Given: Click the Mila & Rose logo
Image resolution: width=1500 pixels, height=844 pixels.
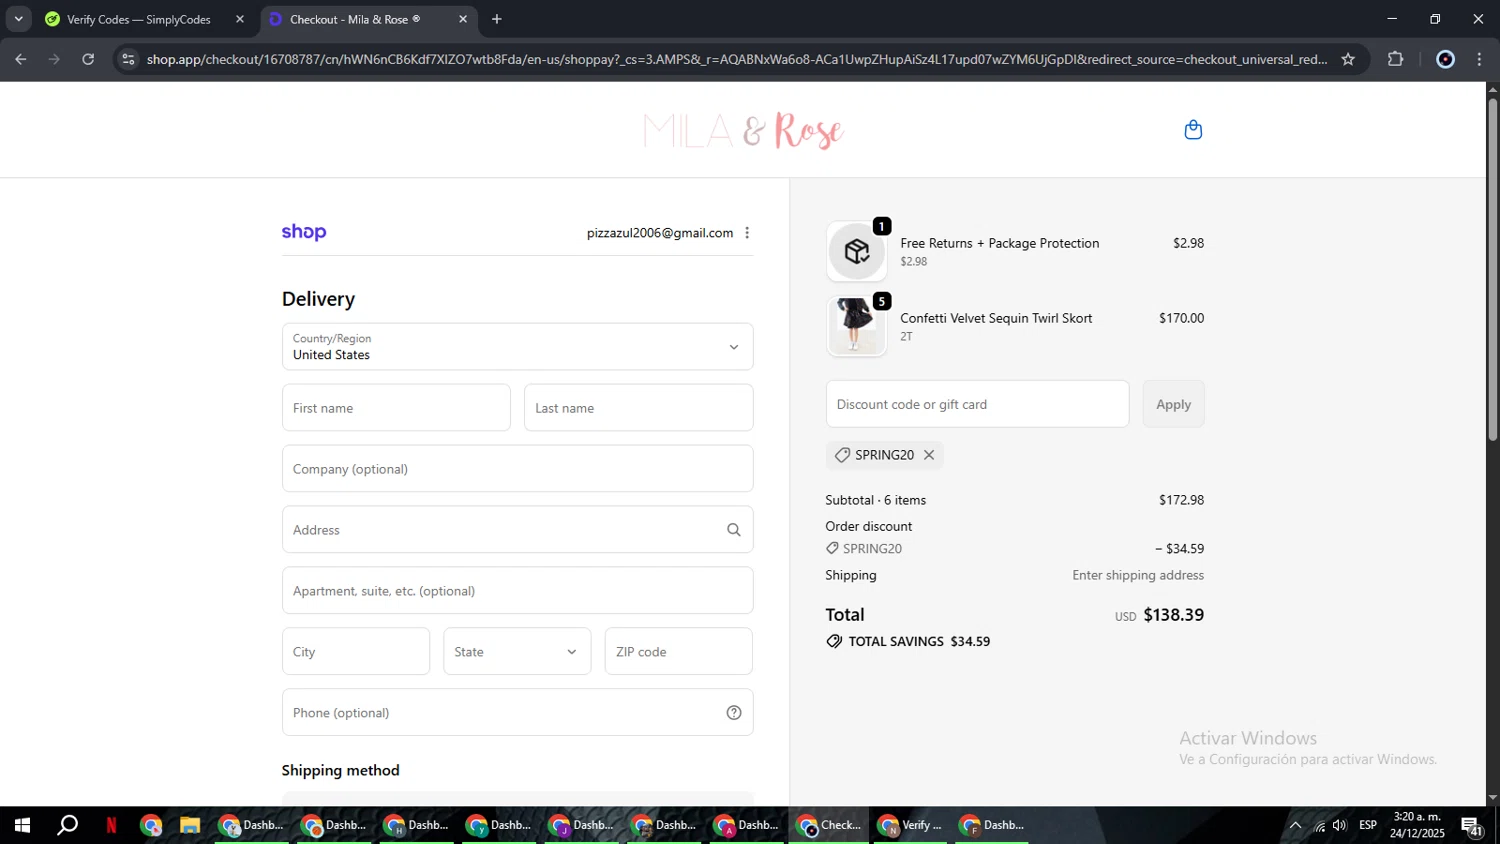Looking at the screenshot, I should click(744, 130).
